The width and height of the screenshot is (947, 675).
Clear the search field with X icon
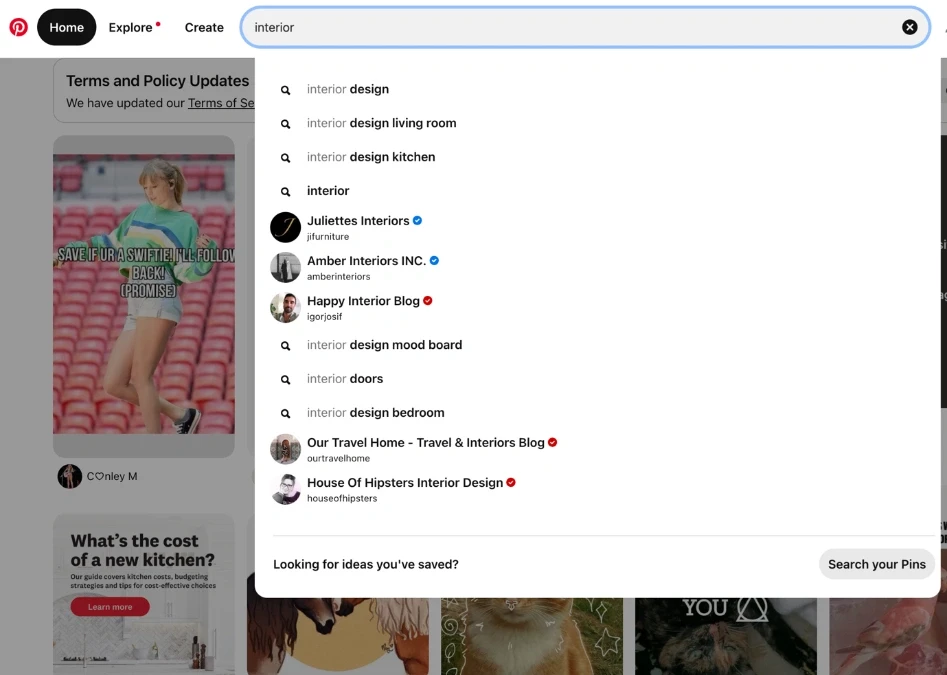[909, 27]
